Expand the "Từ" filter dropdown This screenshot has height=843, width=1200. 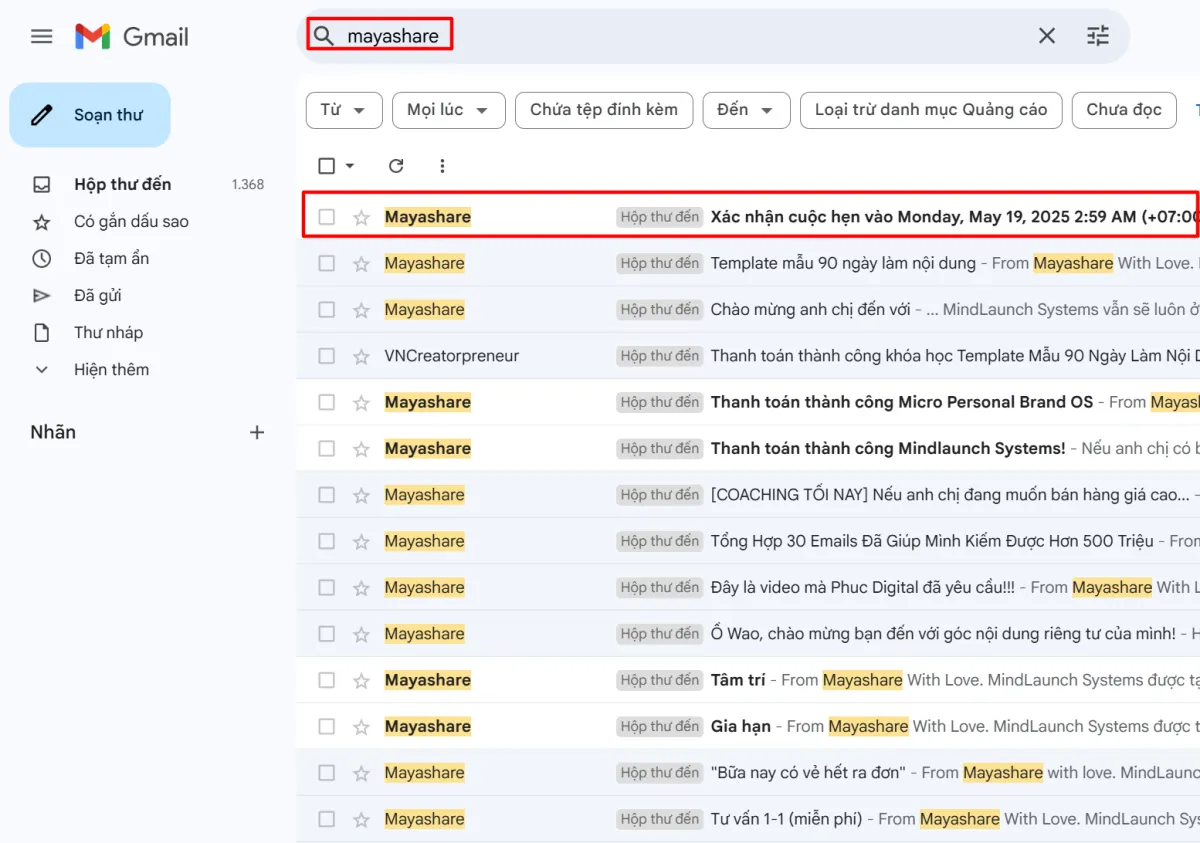(343, 110)
